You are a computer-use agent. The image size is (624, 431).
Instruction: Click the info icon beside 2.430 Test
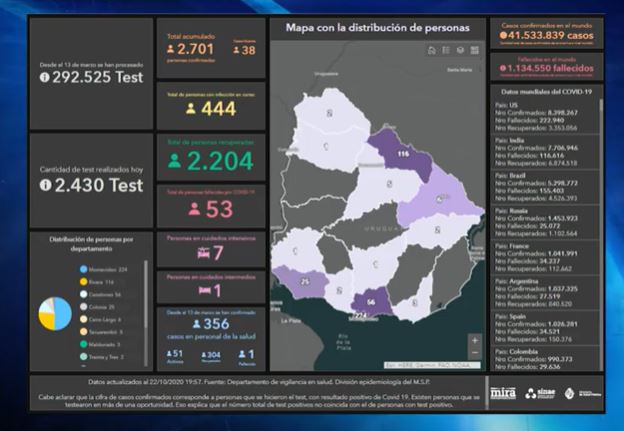pos(45,185)
